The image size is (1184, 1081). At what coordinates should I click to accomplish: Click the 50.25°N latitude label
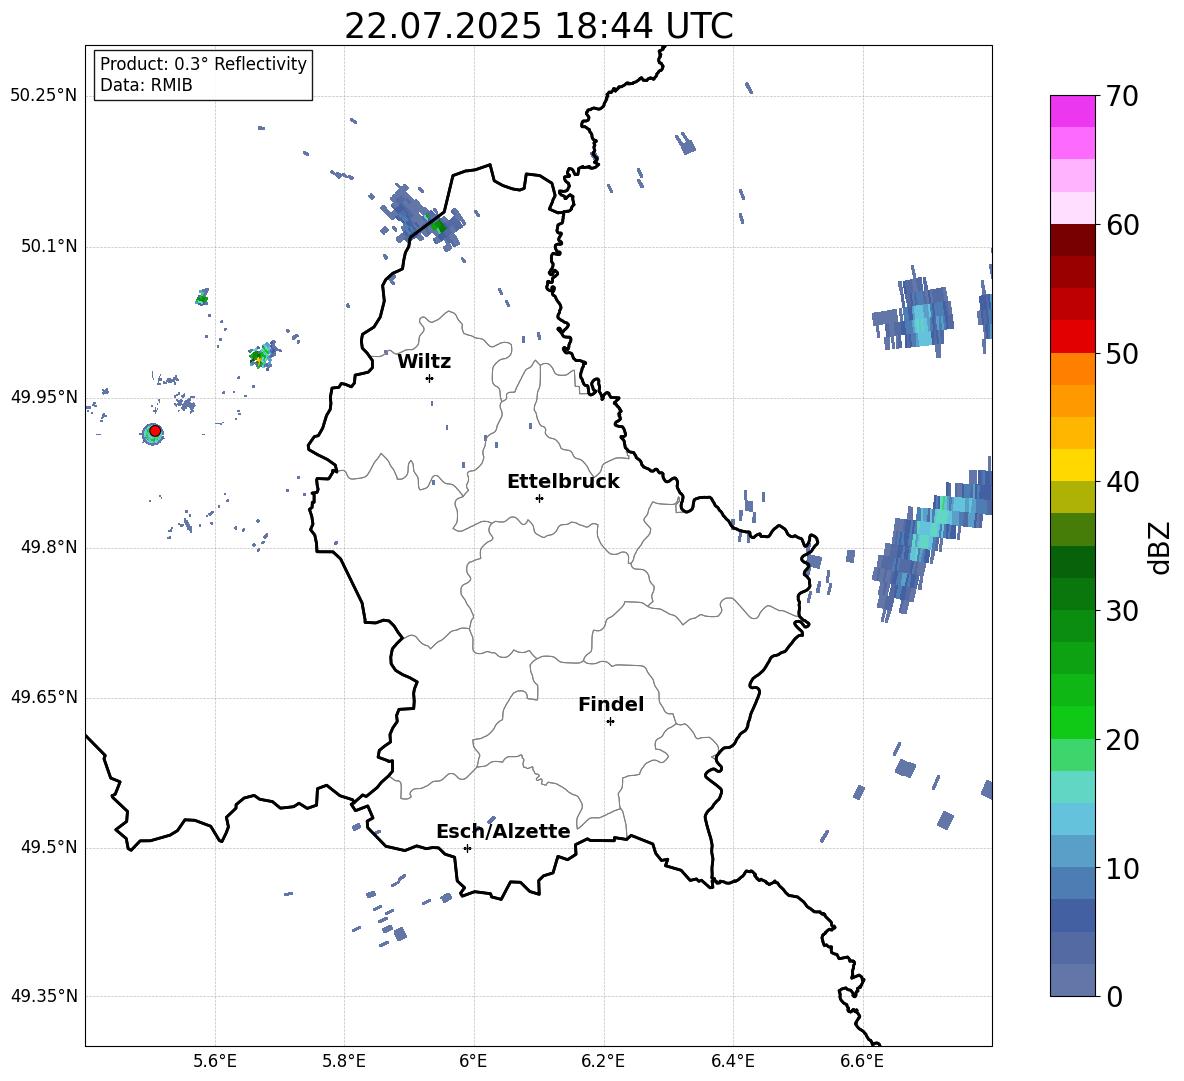click(44, 96)
